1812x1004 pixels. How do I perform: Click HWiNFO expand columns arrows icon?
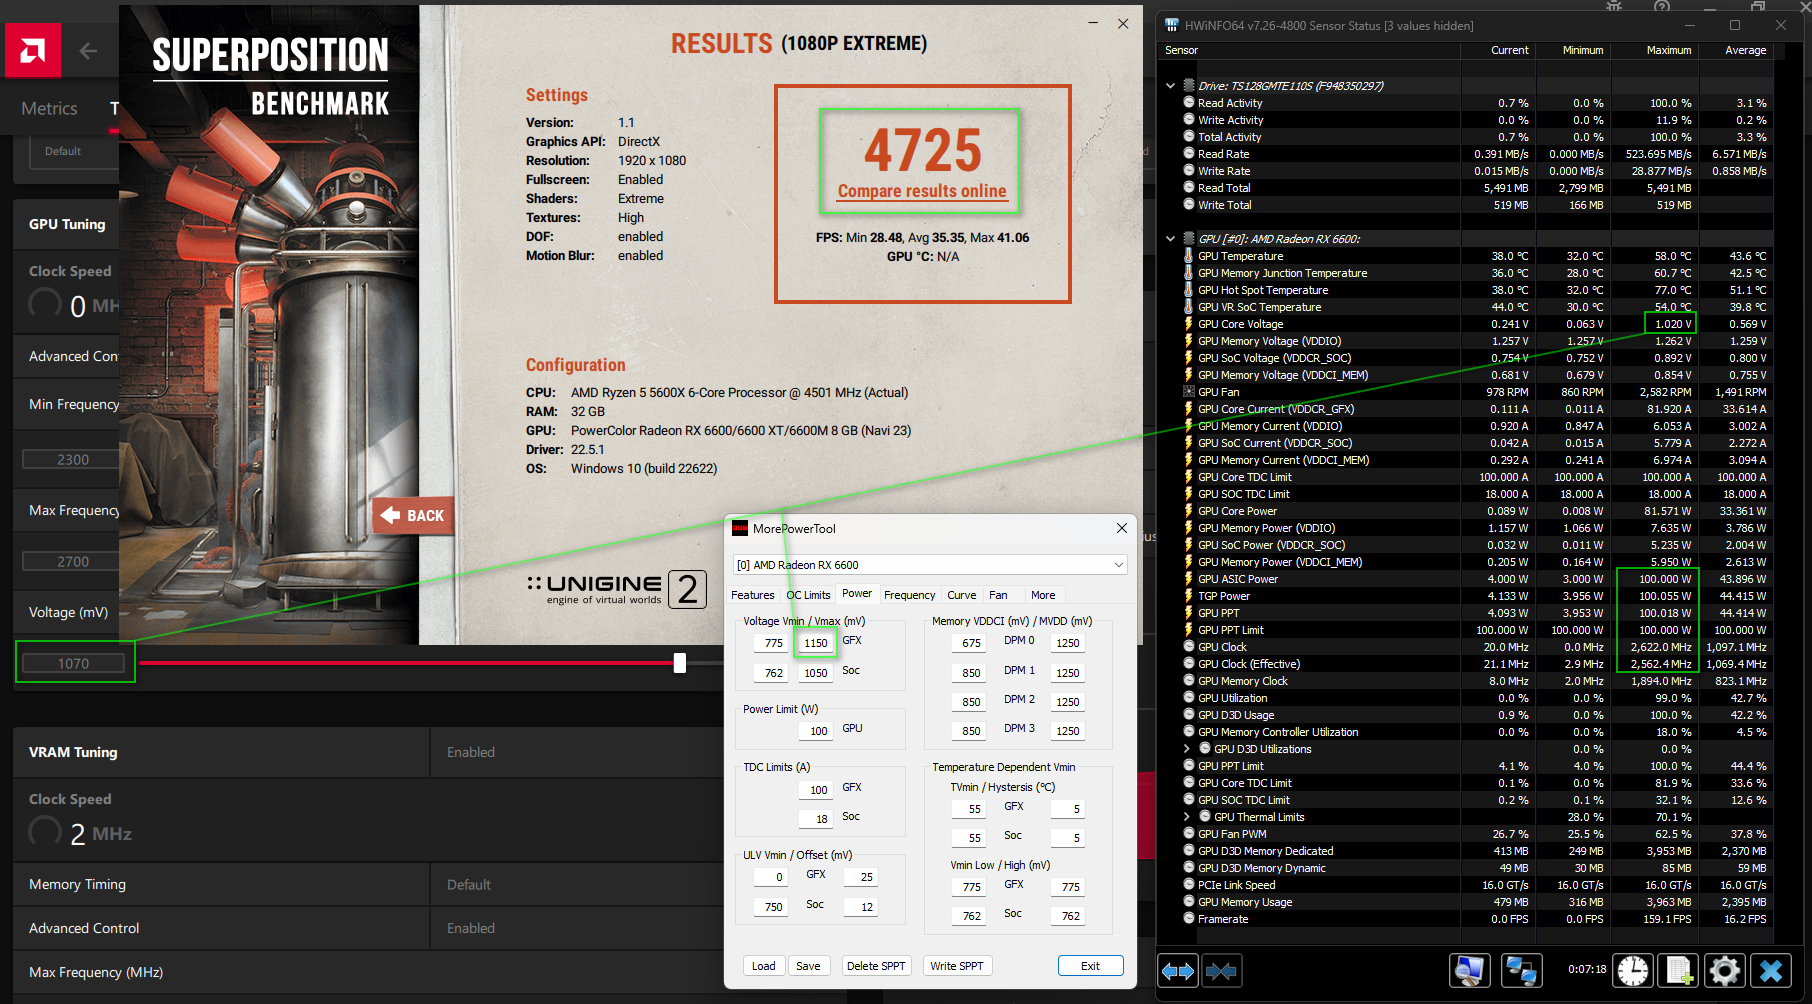pyautogui.click(x=1178, y=970)
